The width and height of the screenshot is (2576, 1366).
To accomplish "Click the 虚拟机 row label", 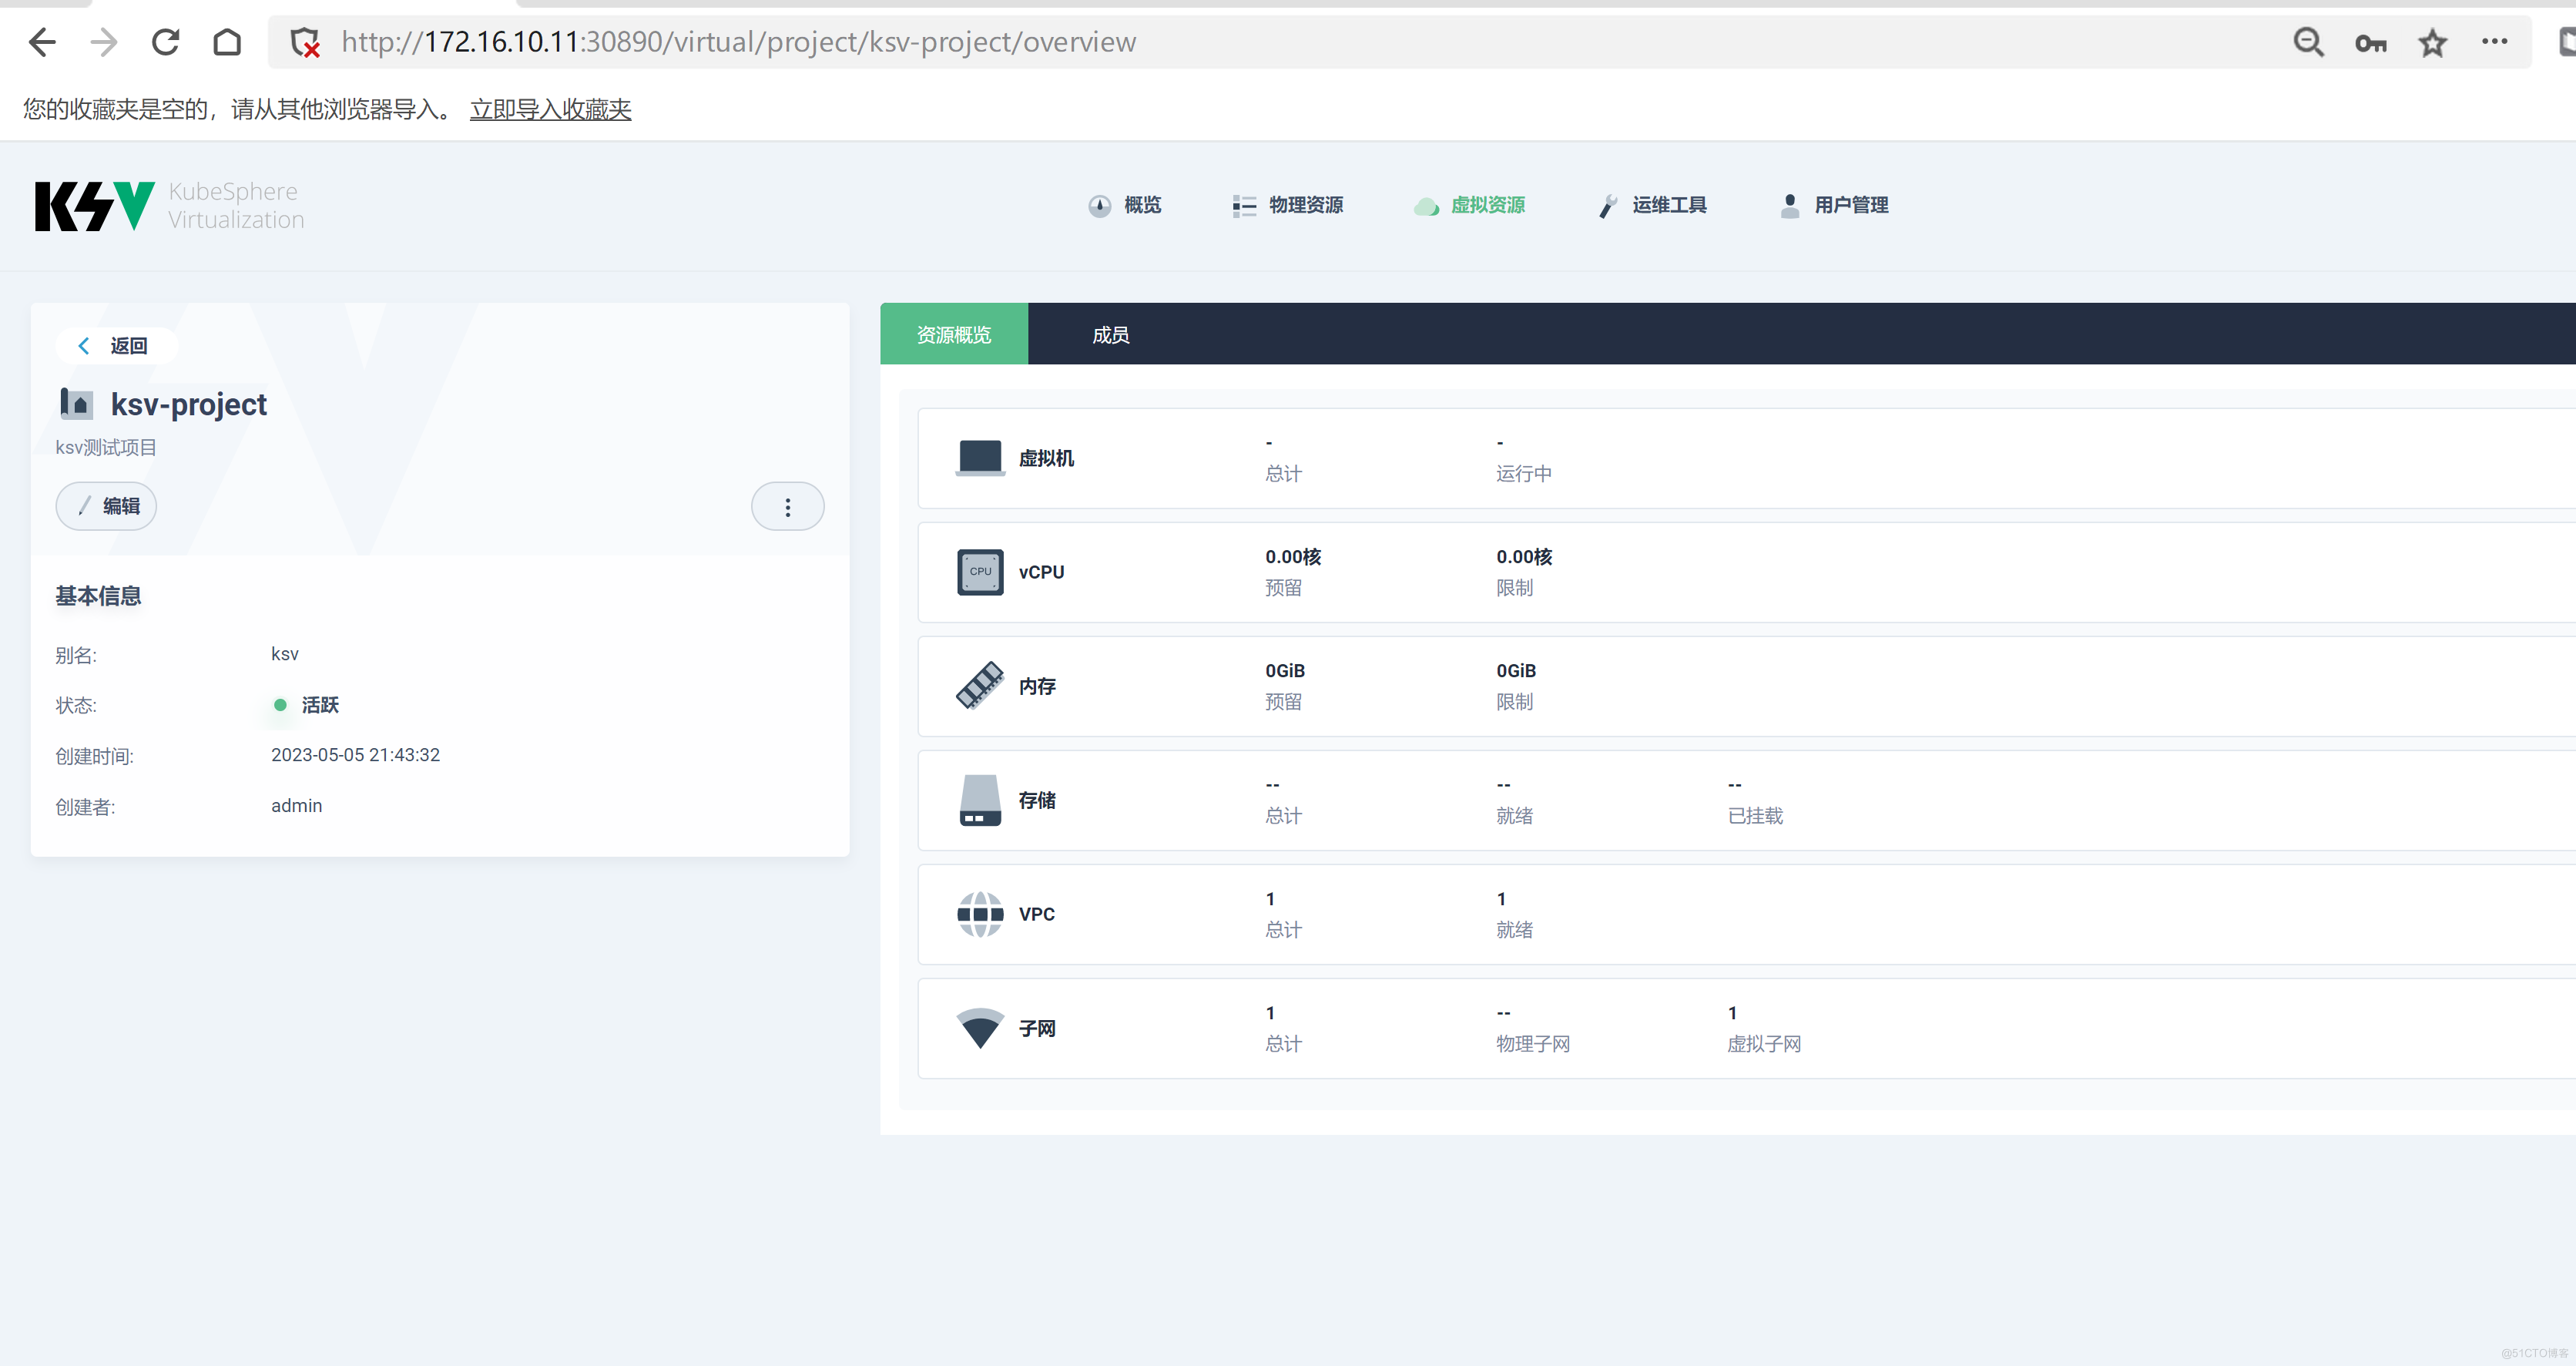I will tap(1046, 458).
